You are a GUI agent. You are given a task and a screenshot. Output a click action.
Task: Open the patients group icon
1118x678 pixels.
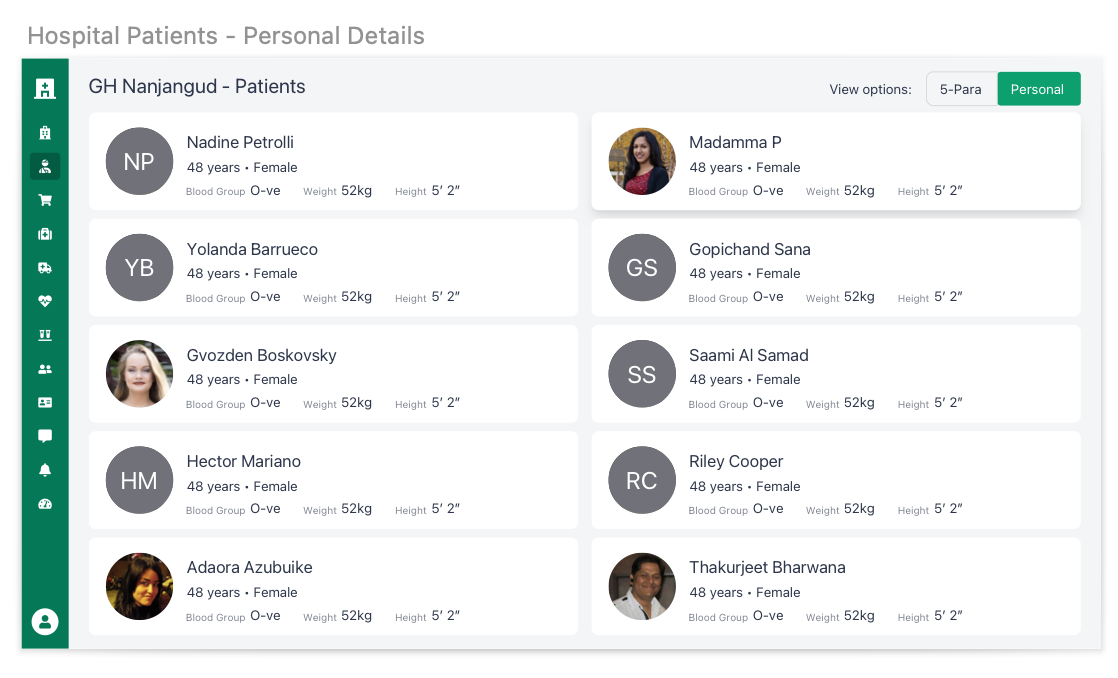[x=45, y=368]
